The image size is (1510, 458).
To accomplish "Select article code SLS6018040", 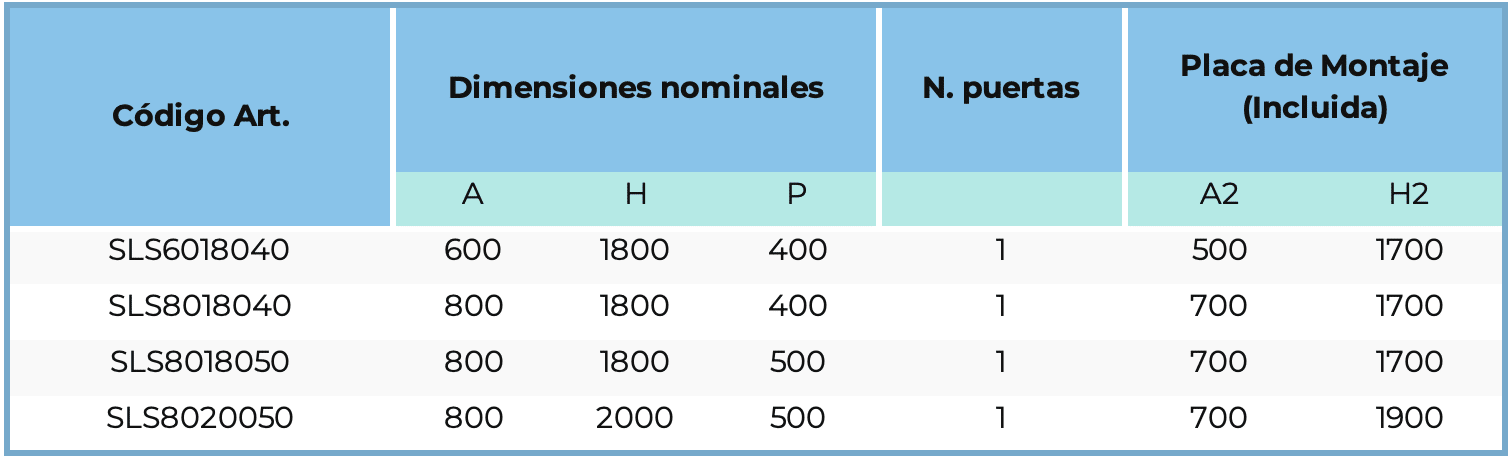I will coord(199,250).
